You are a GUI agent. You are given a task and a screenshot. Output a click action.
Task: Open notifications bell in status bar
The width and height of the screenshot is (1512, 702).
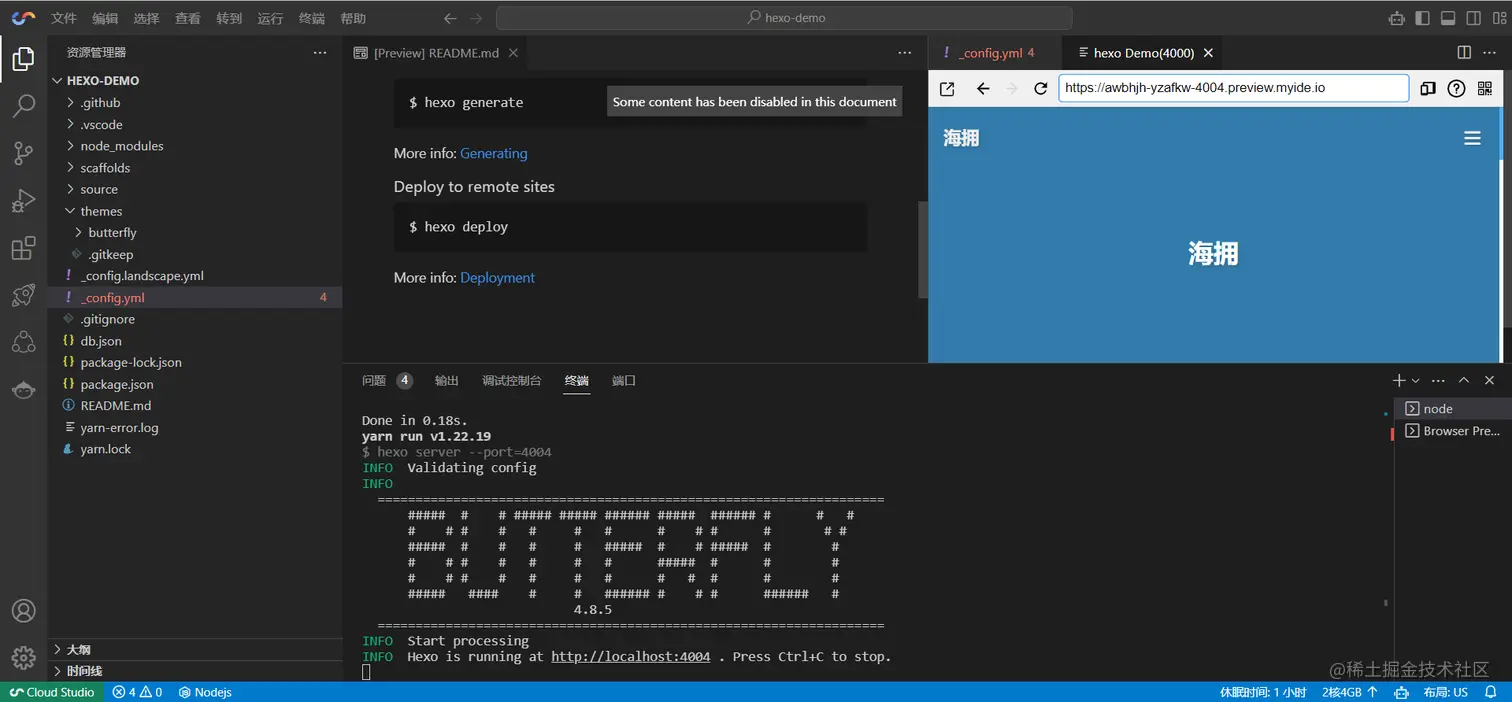coord(1490,692)
